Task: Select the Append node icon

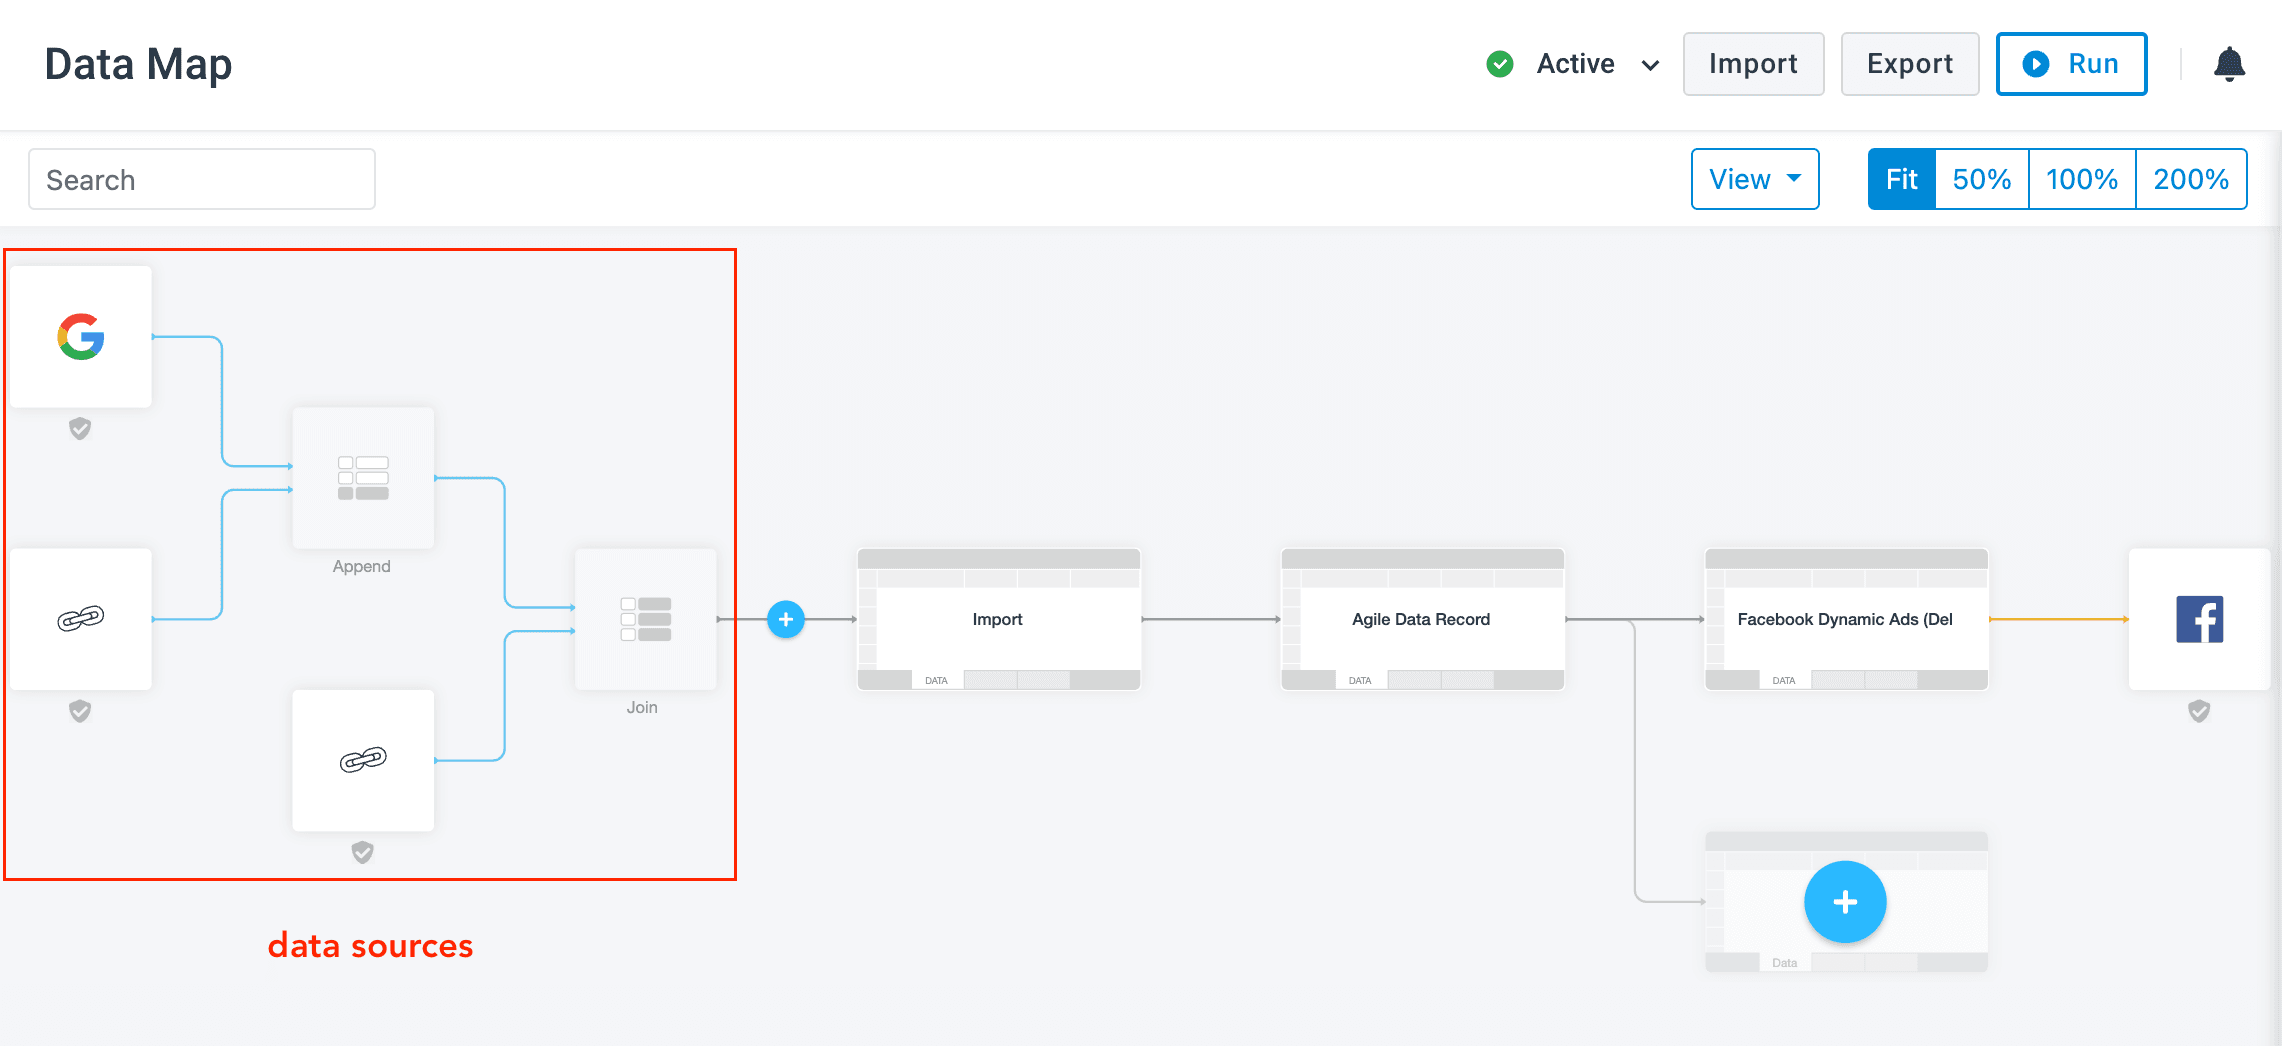Action: click(x=363, y=478)
